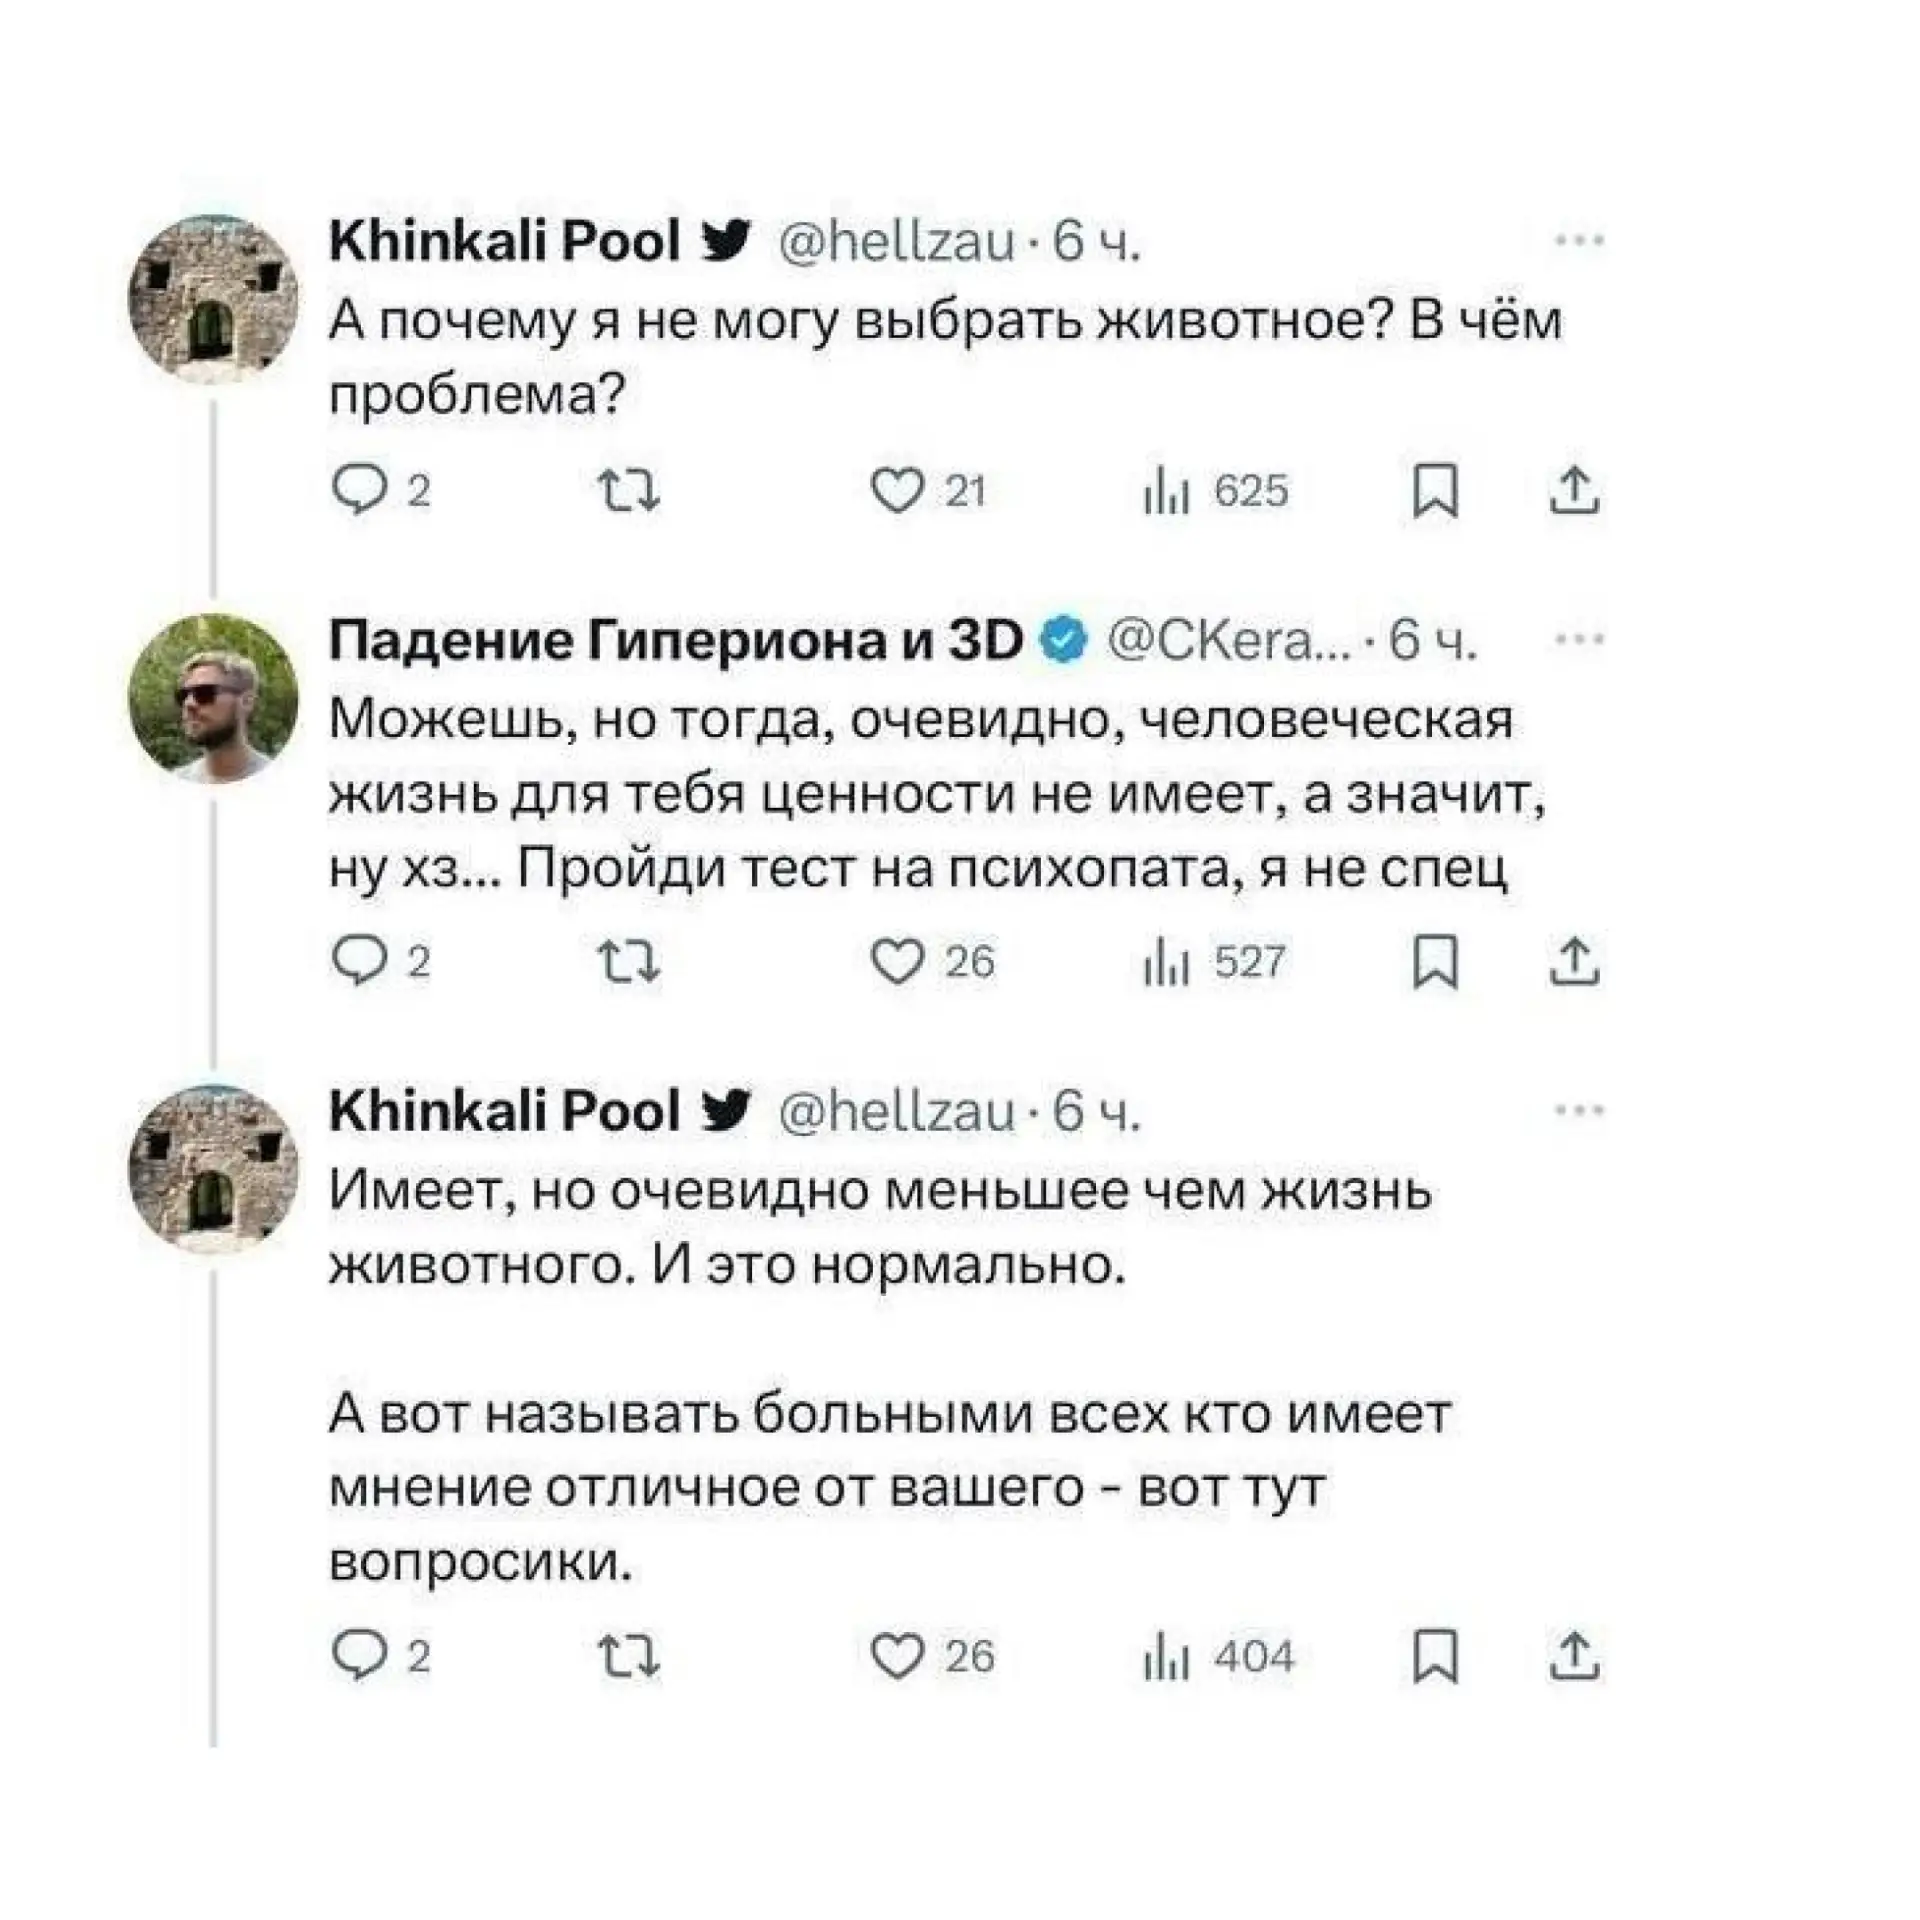Image resolution: width=1920 pixels, height=1920 pixels.
Task: Open the @hellzau profile handle link
Action: coord(896,242)
